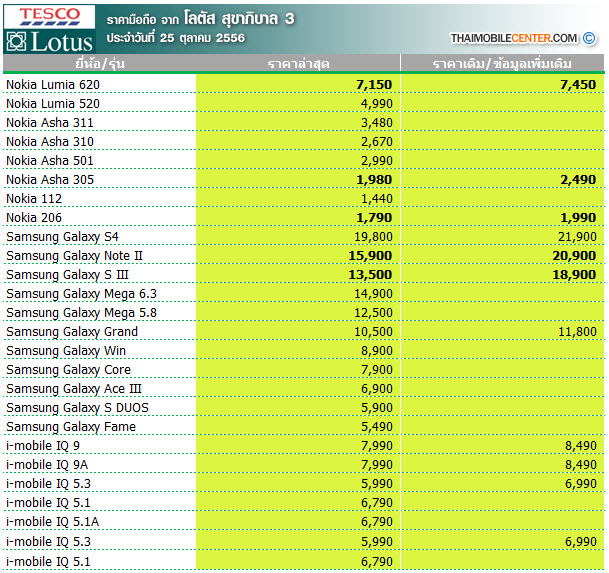Image resolution: width=609 pixels, height=573 pixels.
Task: Click the bold price 1,790
Action: point(374,218)
